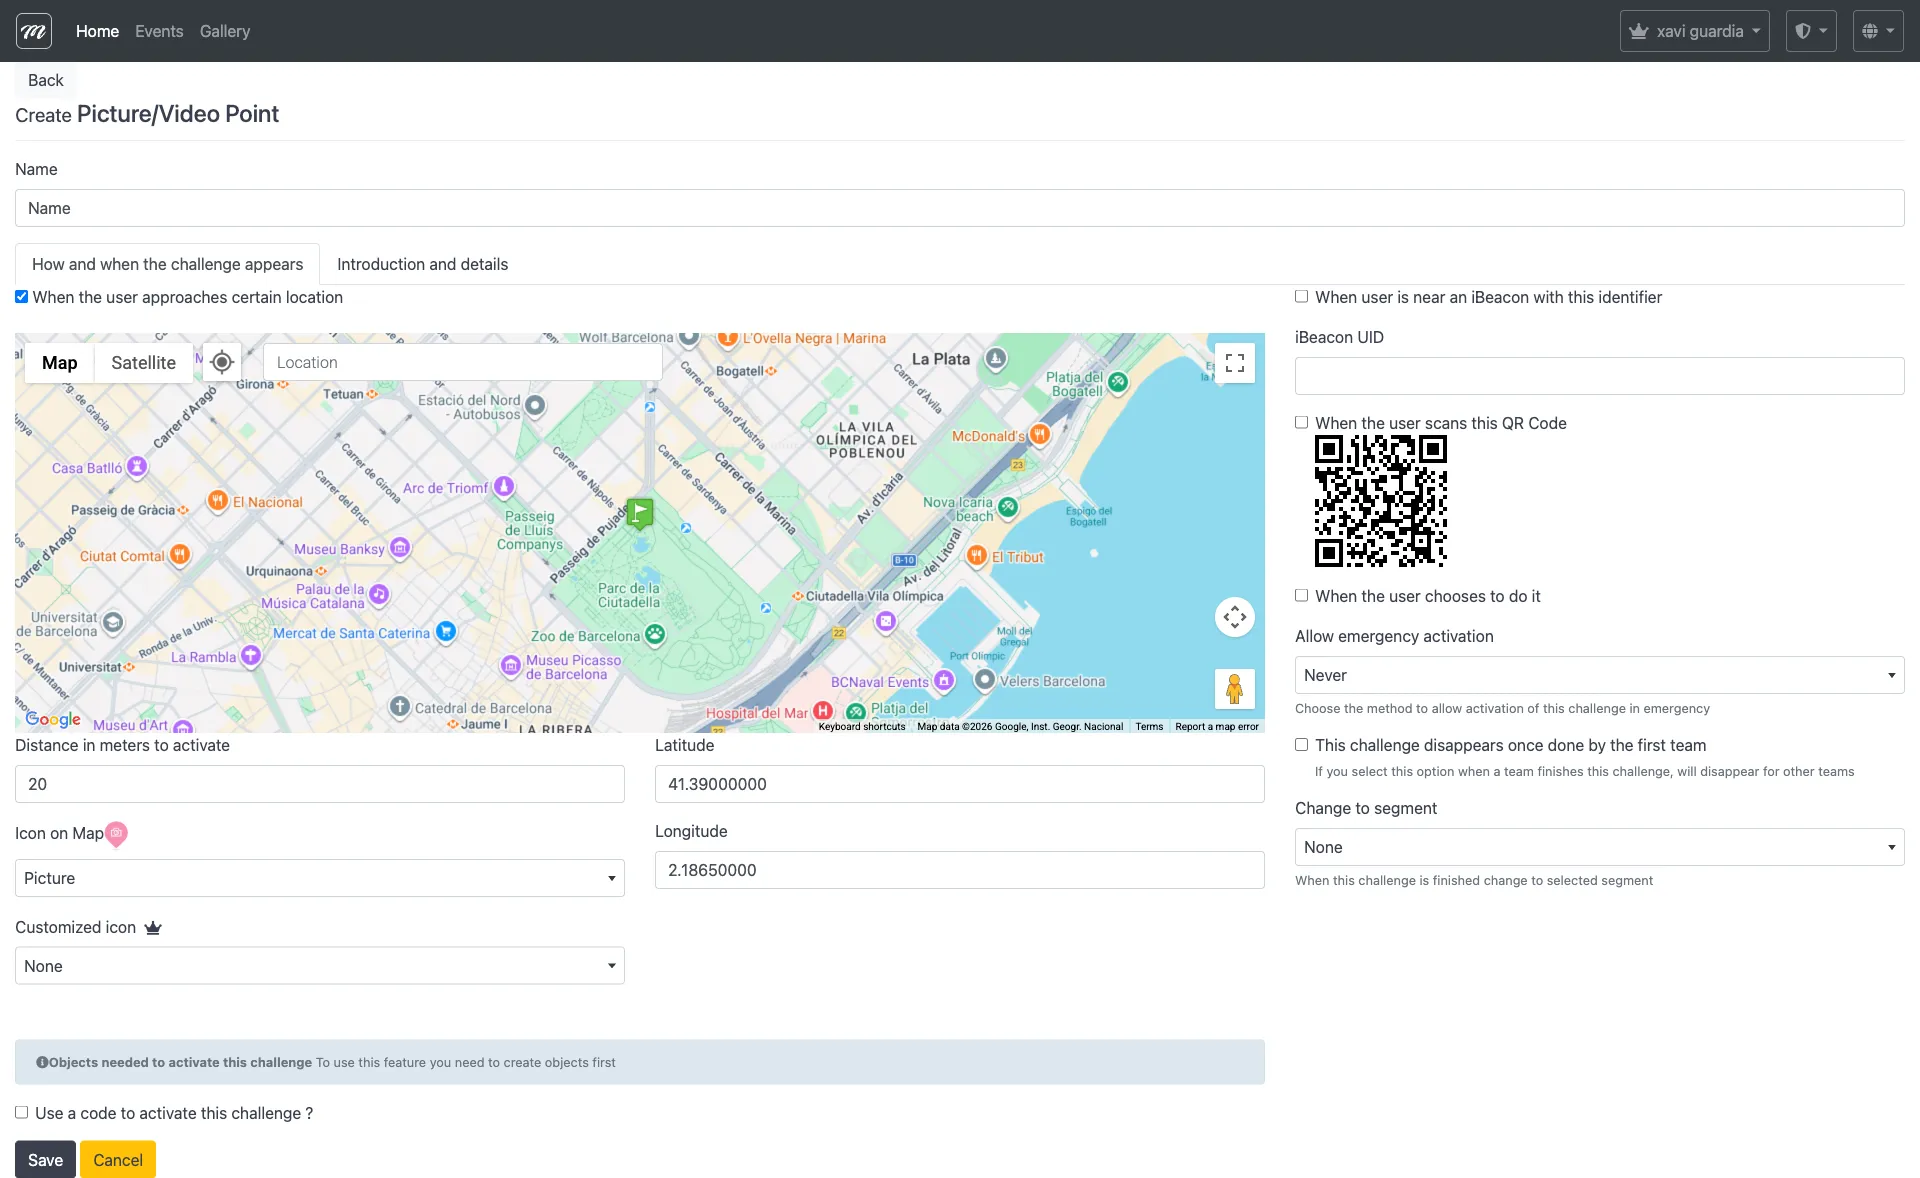Viewport: 1920px width, 1178px height.
Task: Click the Street View pegman icon
Action: 1235,689
